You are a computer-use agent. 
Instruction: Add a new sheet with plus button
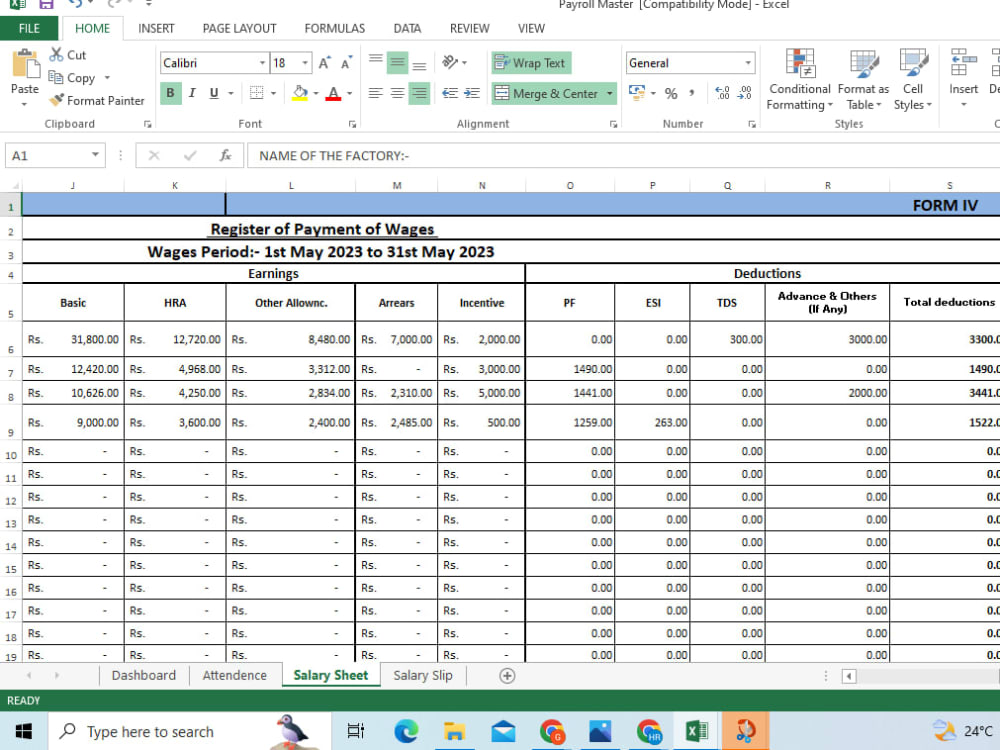pos(507,676)
